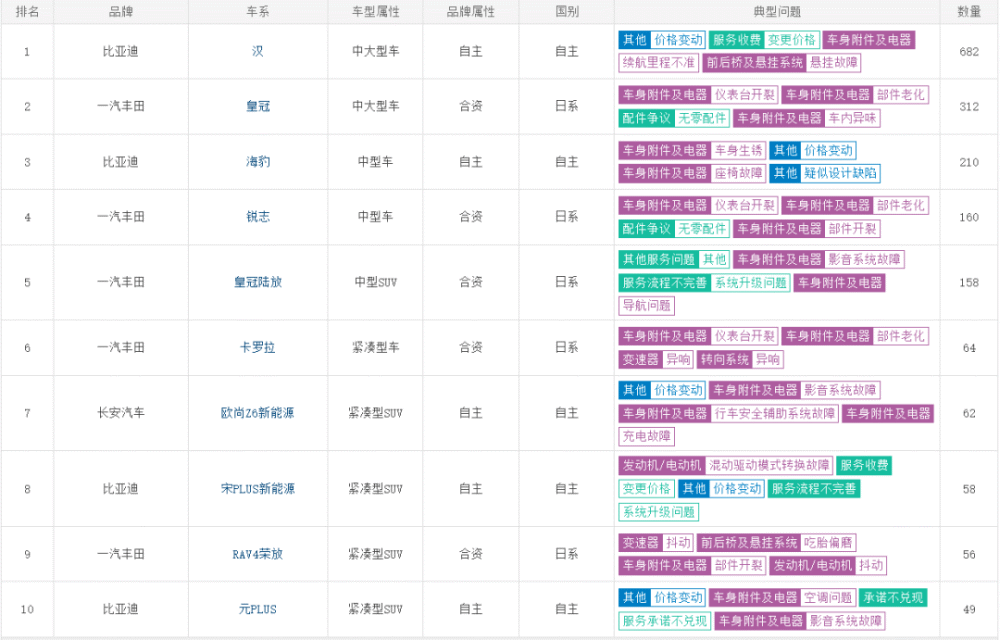The width and height of the screenshot is (1000, 640).
Task: Open the 汉 car series link
Action: [x=258, y=51]
